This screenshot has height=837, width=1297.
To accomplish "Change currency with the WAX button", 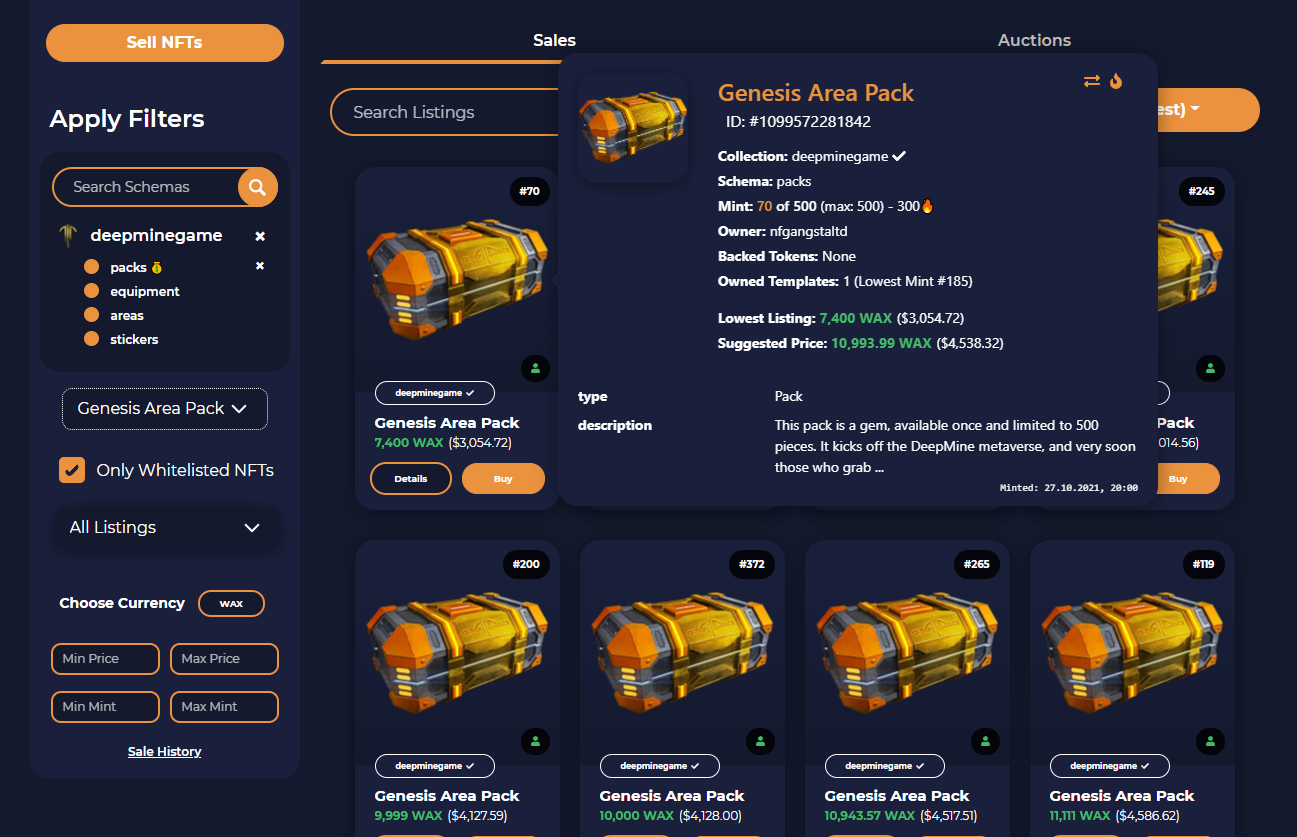I will (231, 604).
